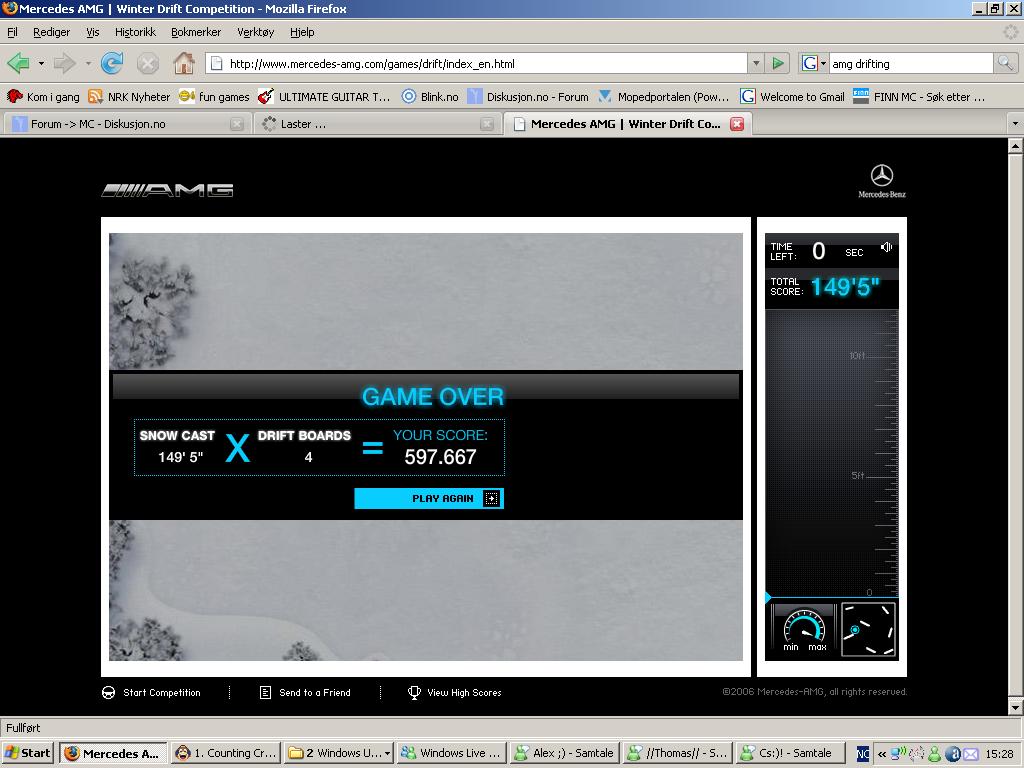
Task: Click the Forward arrow button
Action: tap(65, 63)
